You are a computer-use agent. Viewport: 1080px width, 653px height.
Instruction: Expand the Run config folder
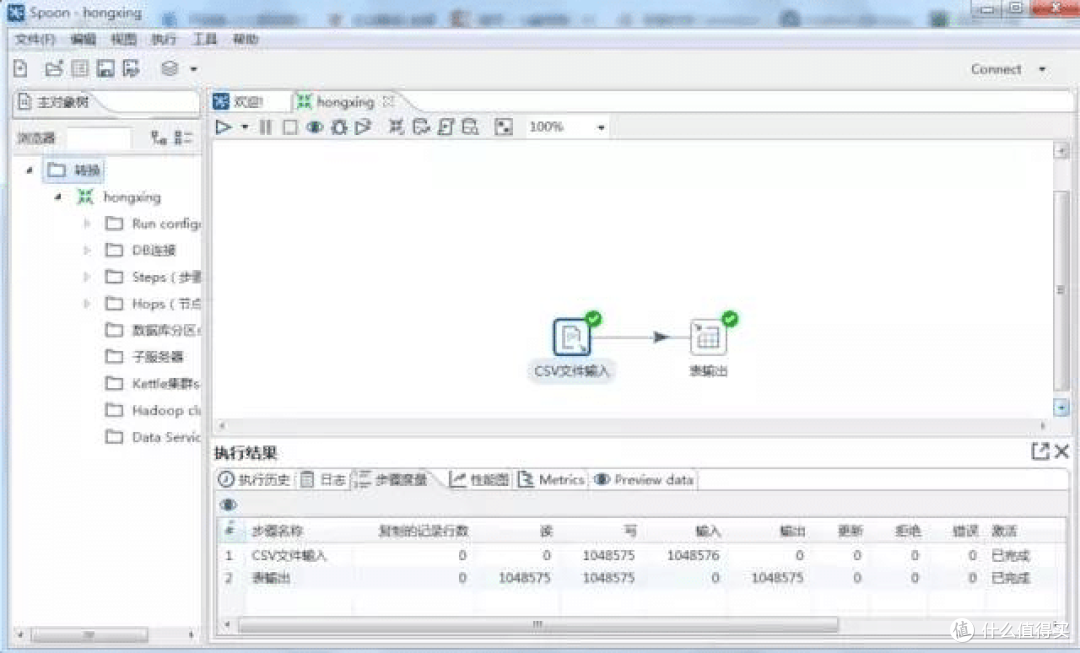pyautogui.click(x=87, y=223)
